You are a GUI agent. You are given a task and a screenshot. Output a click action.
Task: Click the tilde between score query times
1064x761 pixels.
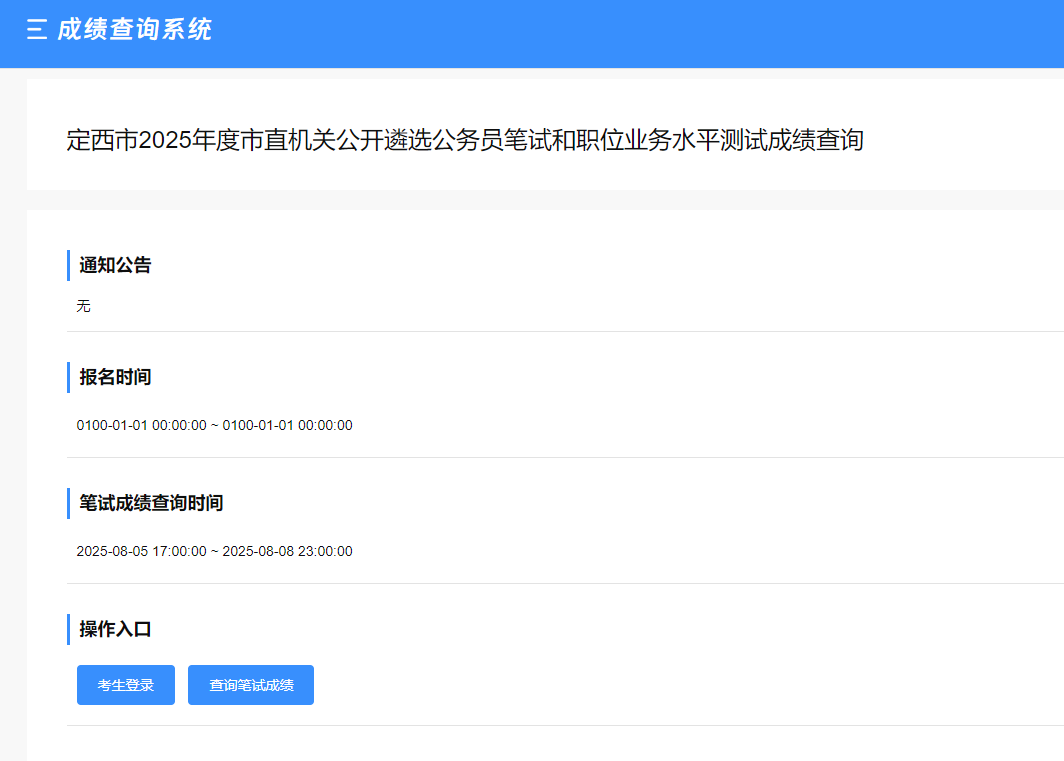coord(214,551)
